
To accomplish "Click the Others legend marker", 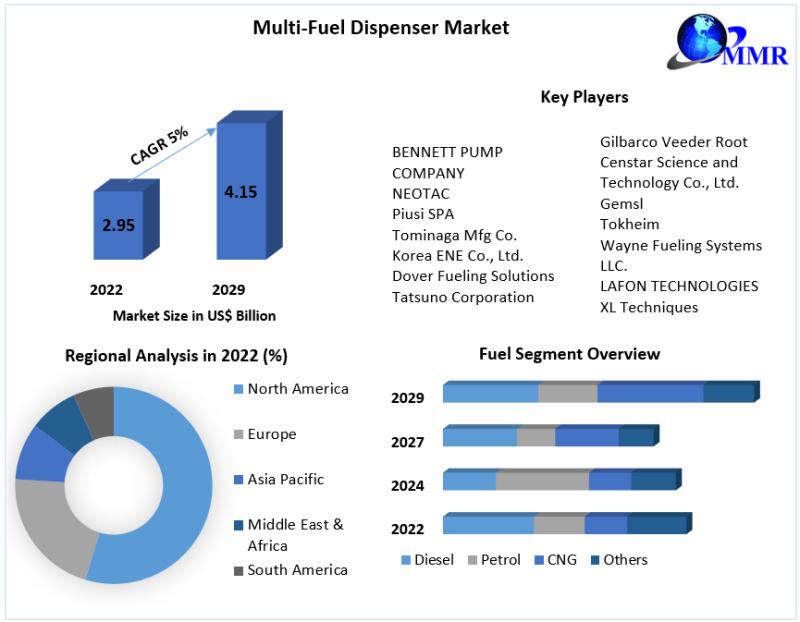I will [595, 560].
